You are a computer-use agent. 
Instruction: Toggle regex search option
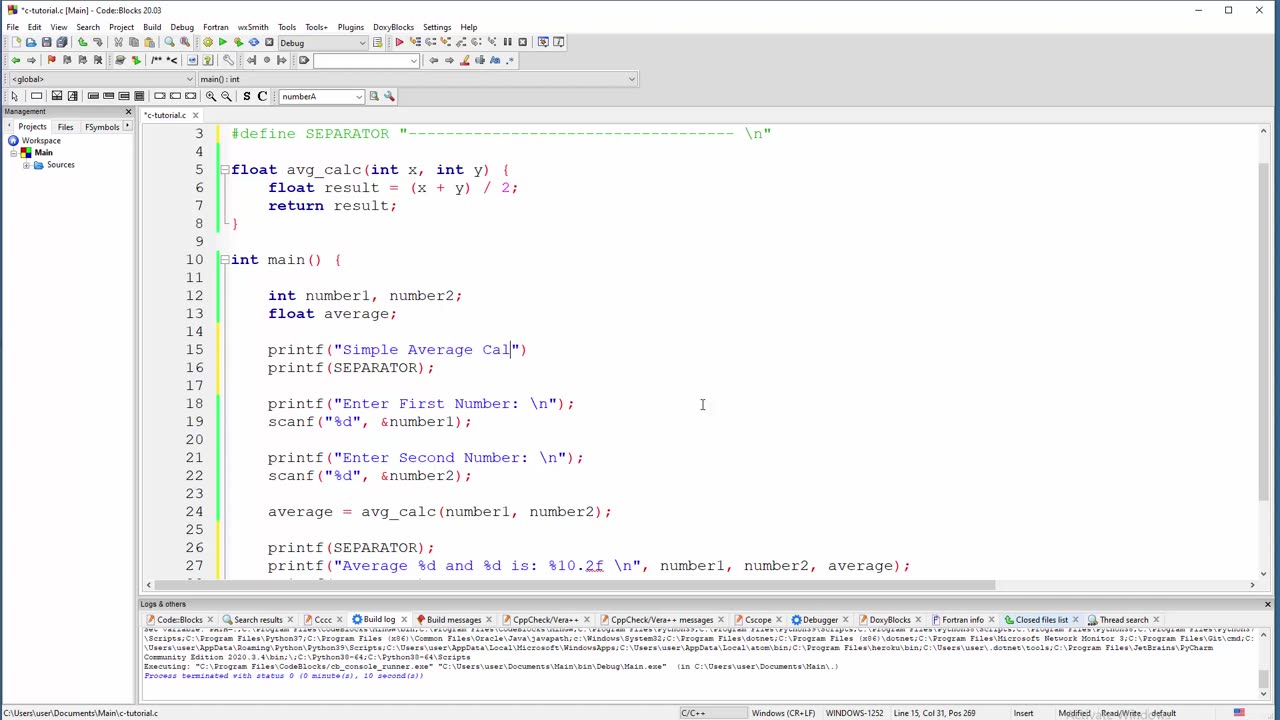[x=510, y=60]
